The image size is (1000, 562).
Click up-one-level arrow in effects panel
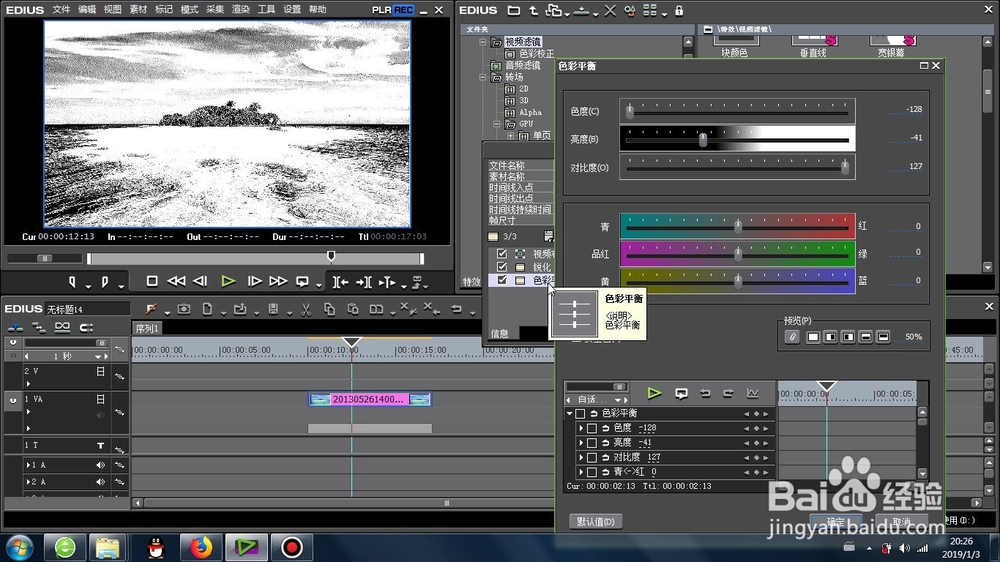click(x=533, y=10)
